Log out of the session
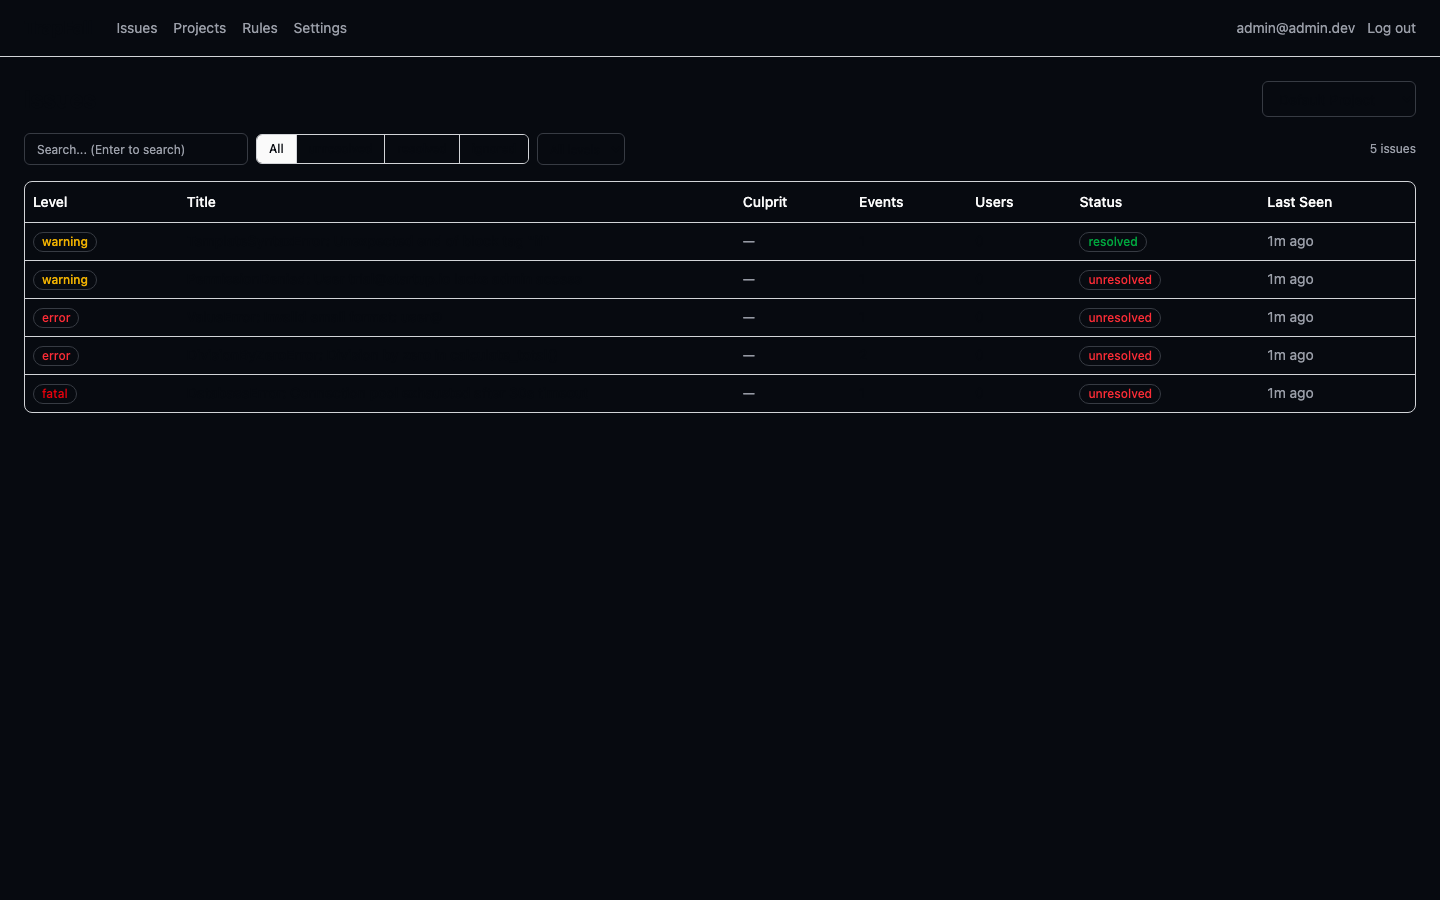 coord(1391,28)
